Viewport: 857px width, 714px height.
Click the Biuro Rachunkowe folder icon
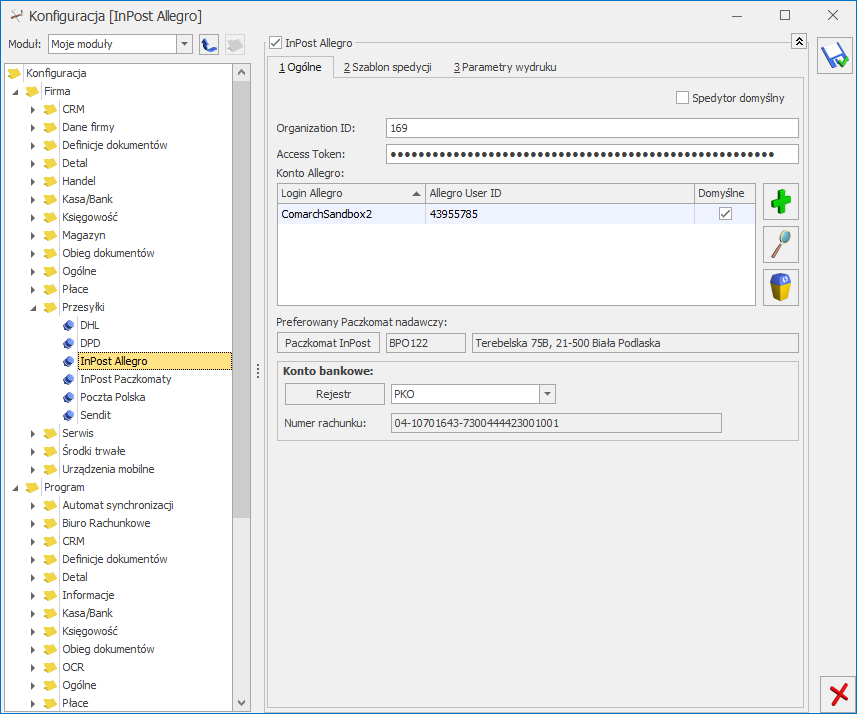[50, 524]
